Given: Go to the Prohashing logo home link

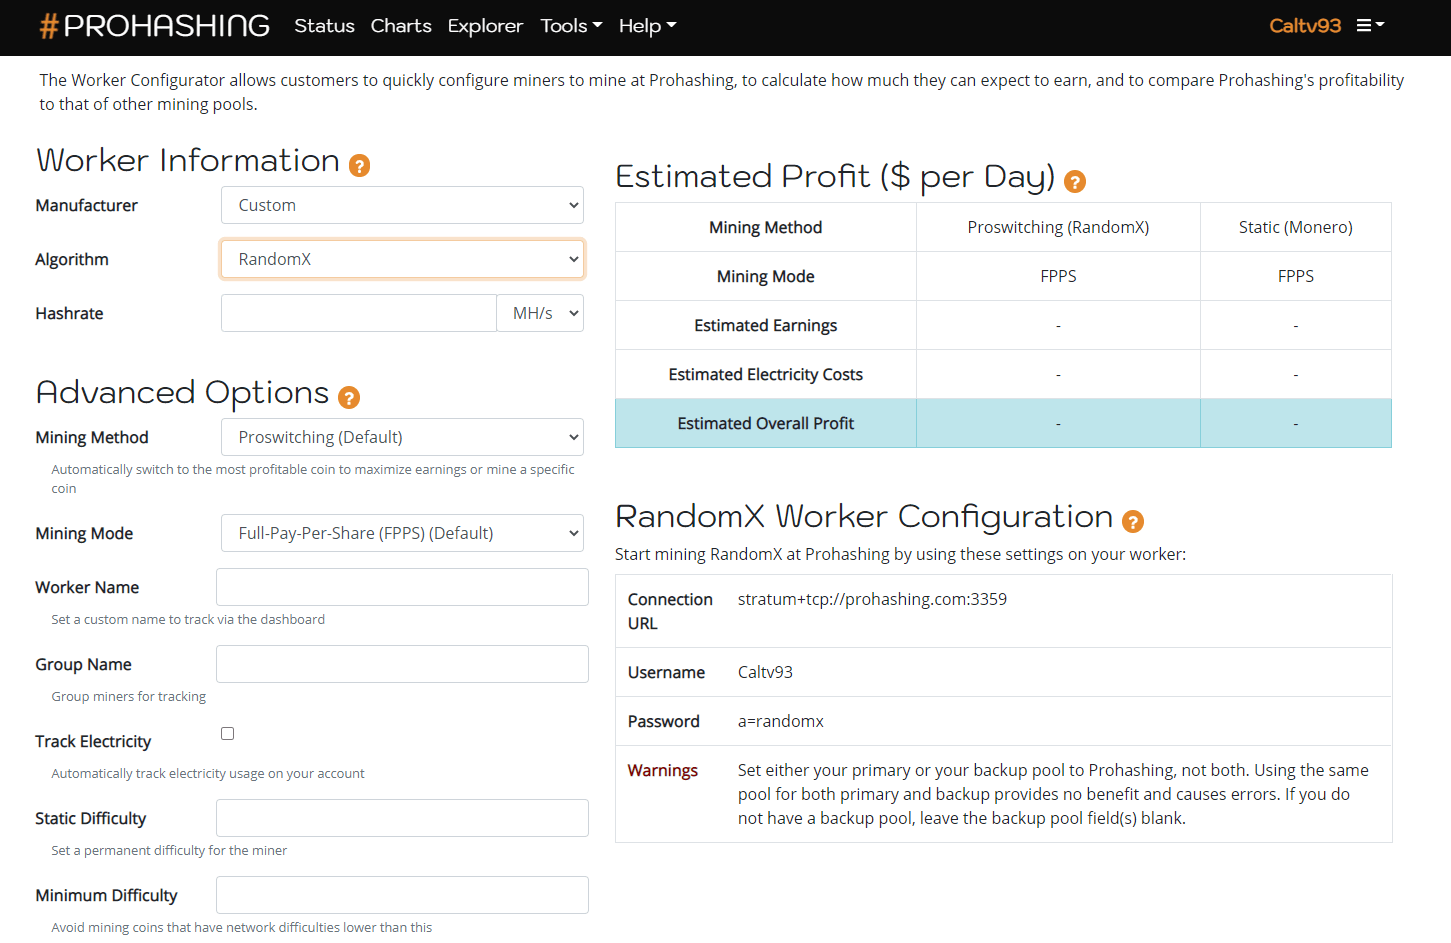Looking at the screenshot, I should click(155, 25).
